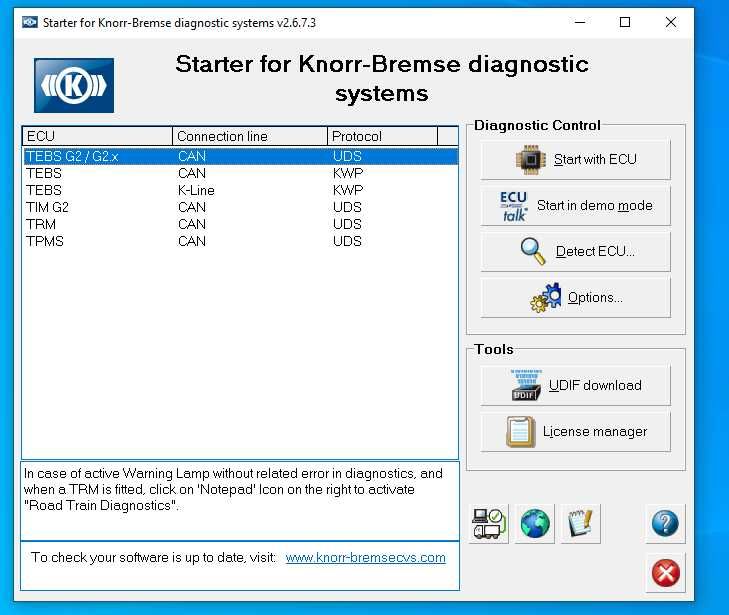Select the TEBS G2 / G2.x row
The image size is (729, 615).
(x=240, y=156)
